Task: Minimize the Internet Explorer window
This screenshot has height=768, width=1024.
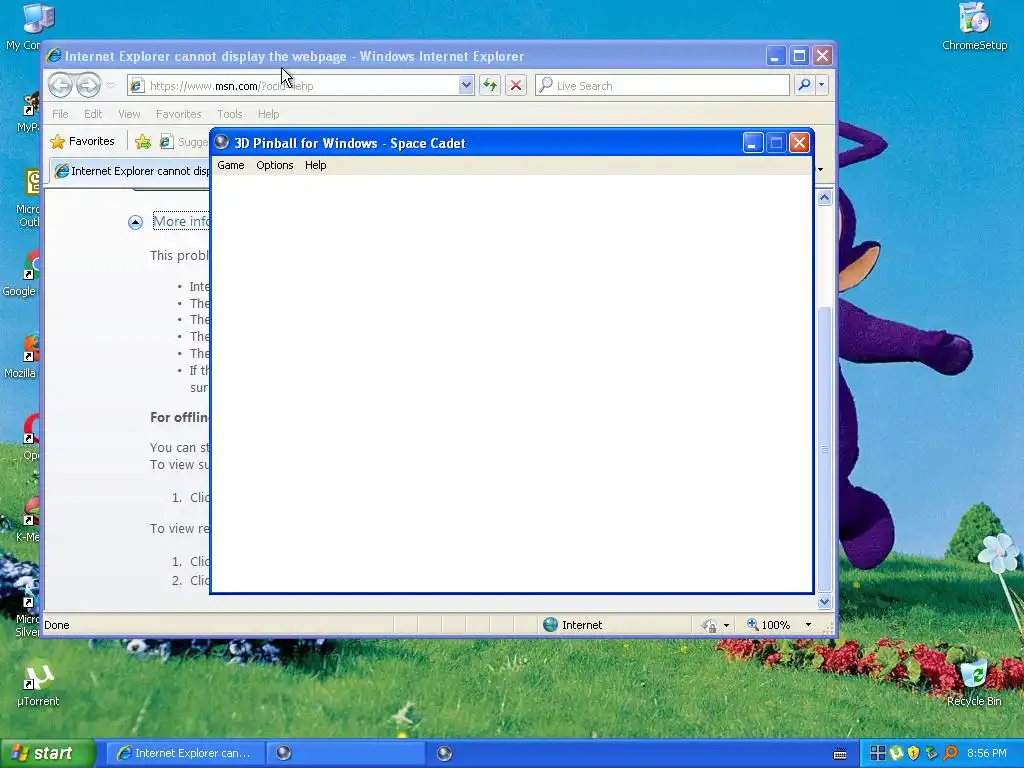Action: [775, 56]
